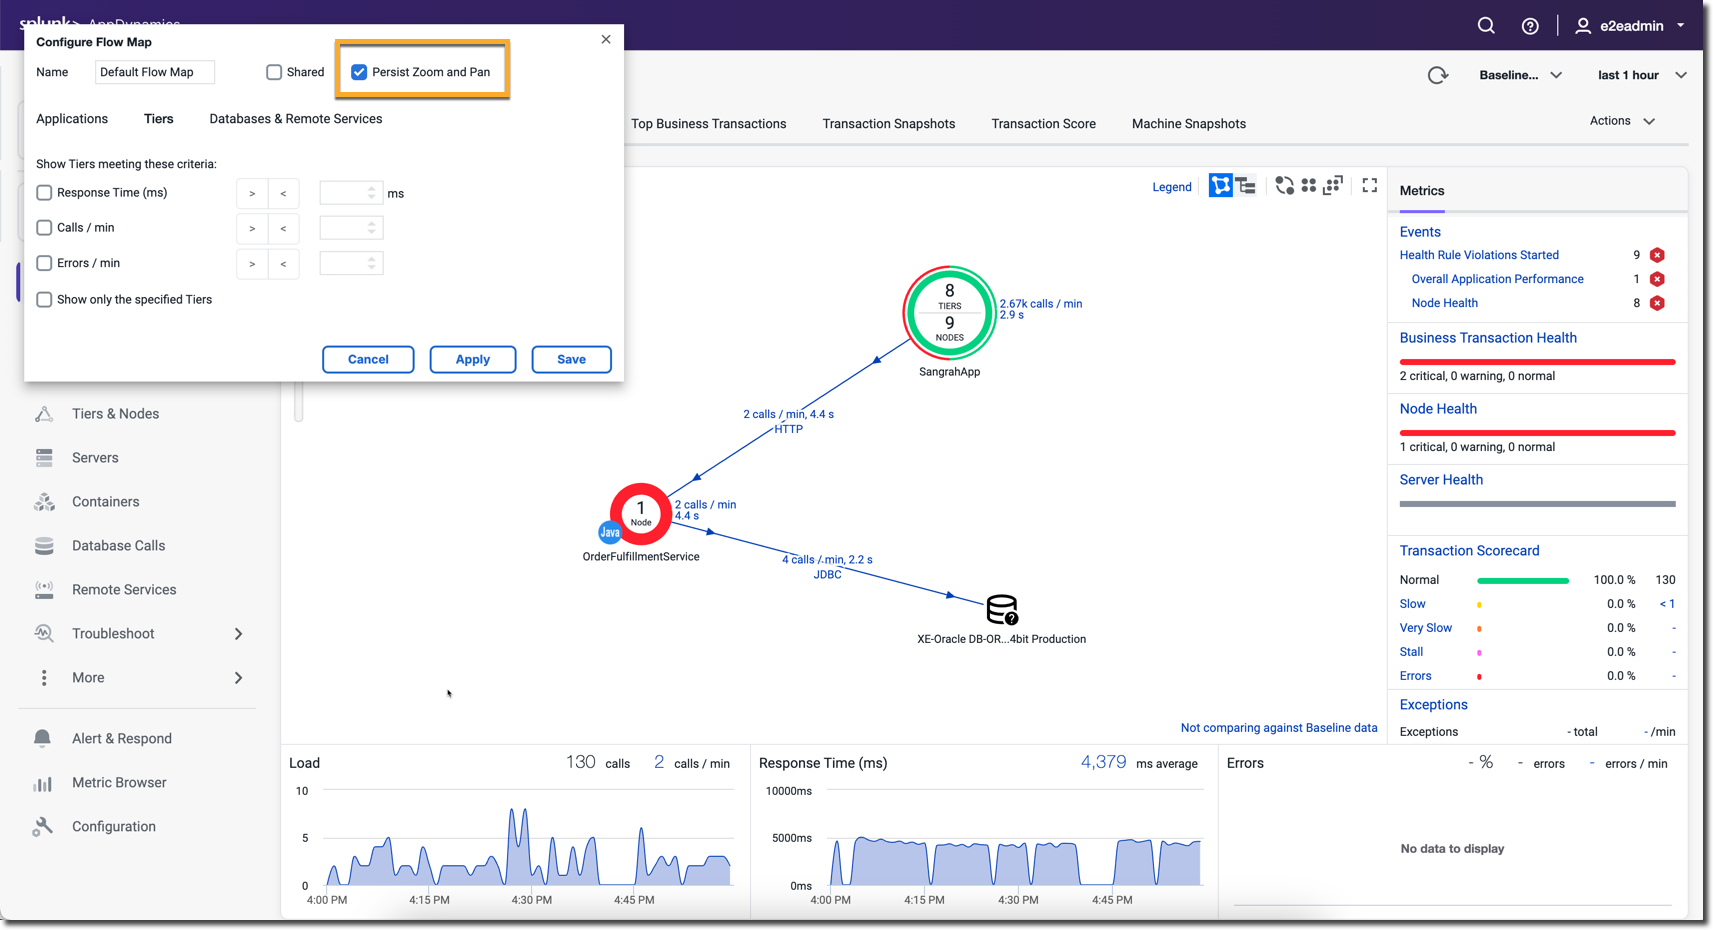Open Health Rule Violations Started link
Viewport: 1713px width, 930px height.
pos(1479,255)
